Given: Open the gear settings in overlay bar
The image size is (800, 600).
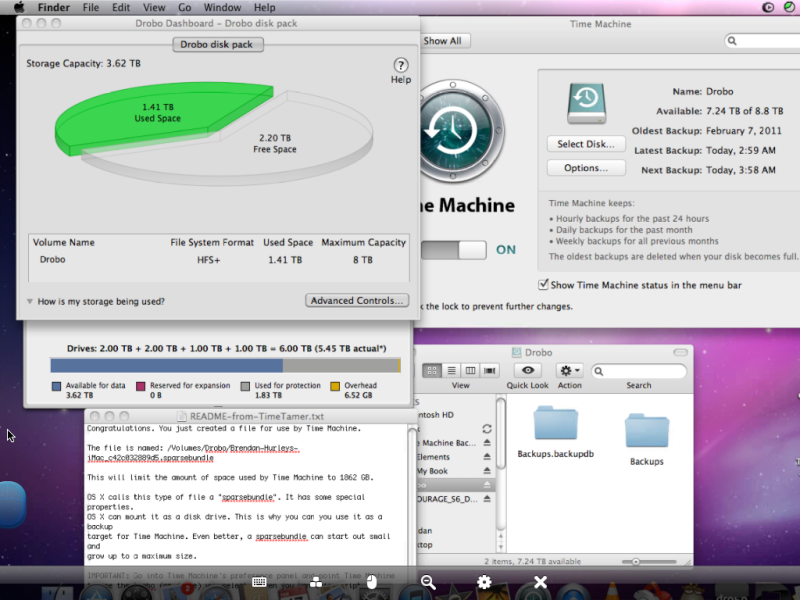Looking at the screenshot, I should coord(484,582).
